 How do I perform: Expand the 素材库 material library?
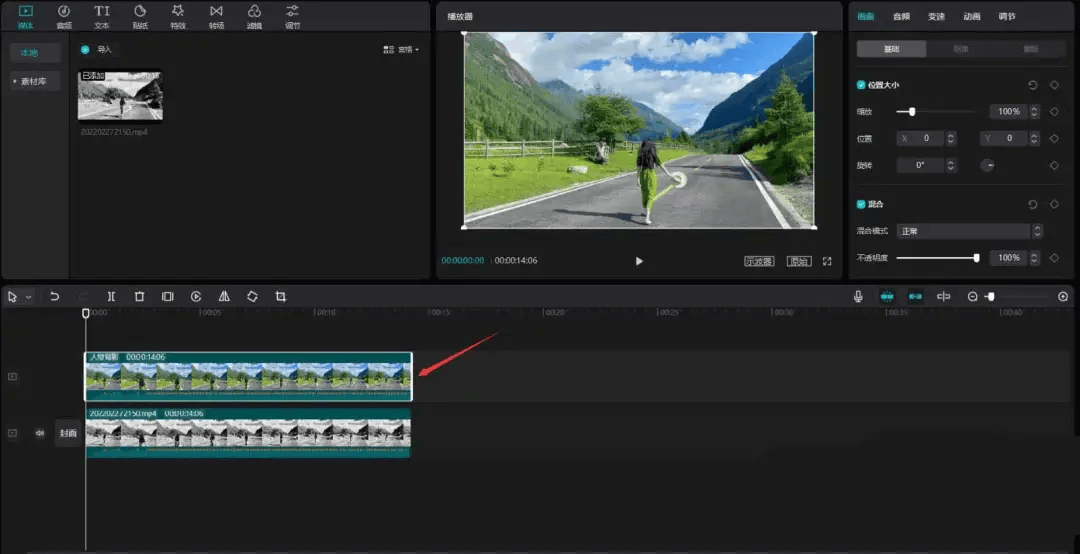(x=35, y=81)
